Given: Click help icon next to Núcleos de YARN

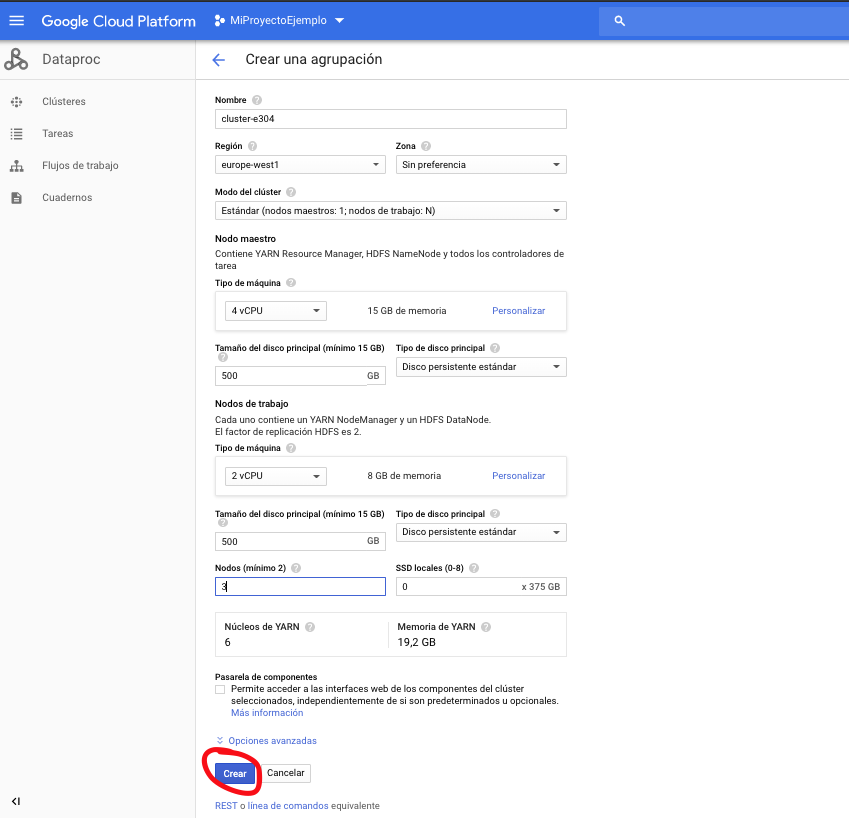Looking at the screenshot, I should (x=310, y=627).
